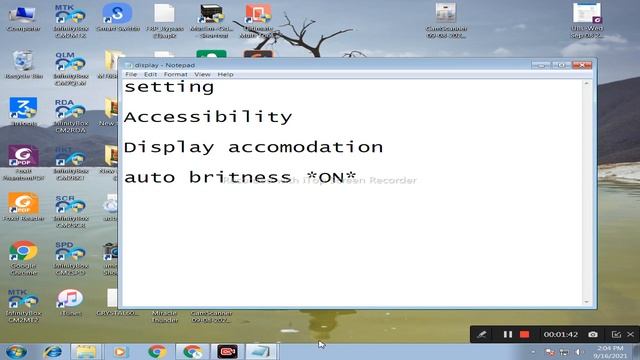Click the 'setting' line in Notepad
This screenshot has height=360, width=640.
point(169,87)
